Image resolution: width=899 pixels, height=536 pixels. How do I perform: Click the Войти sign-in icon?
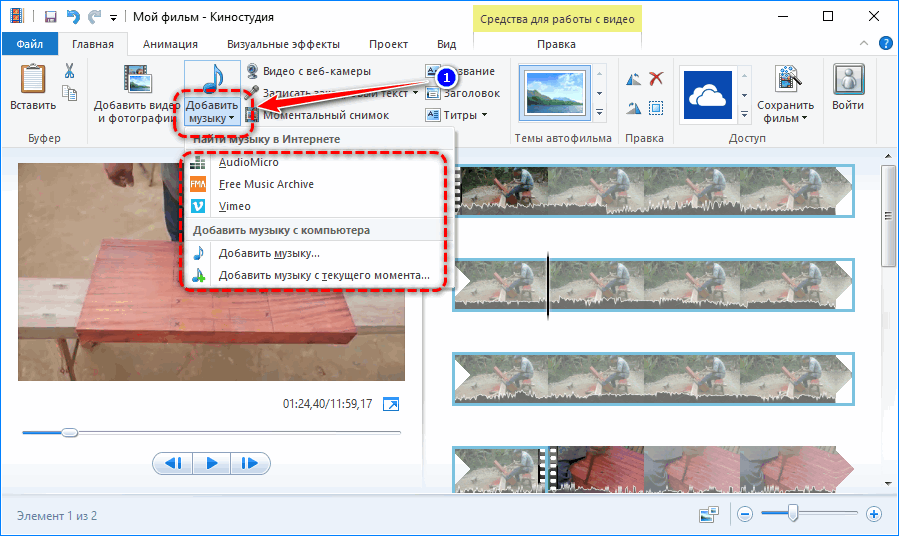click(x=848, y=79)
